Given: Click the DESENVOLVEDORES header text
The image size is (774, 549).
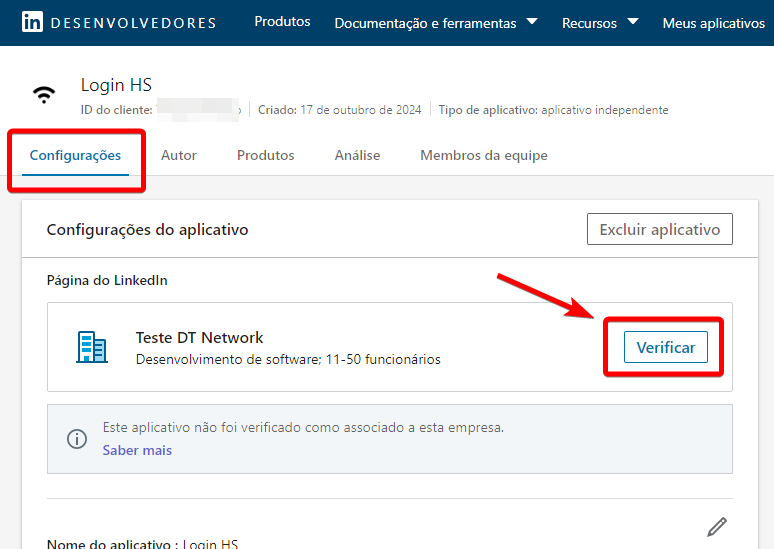Looking at the screenshot, I should [133, 23].
